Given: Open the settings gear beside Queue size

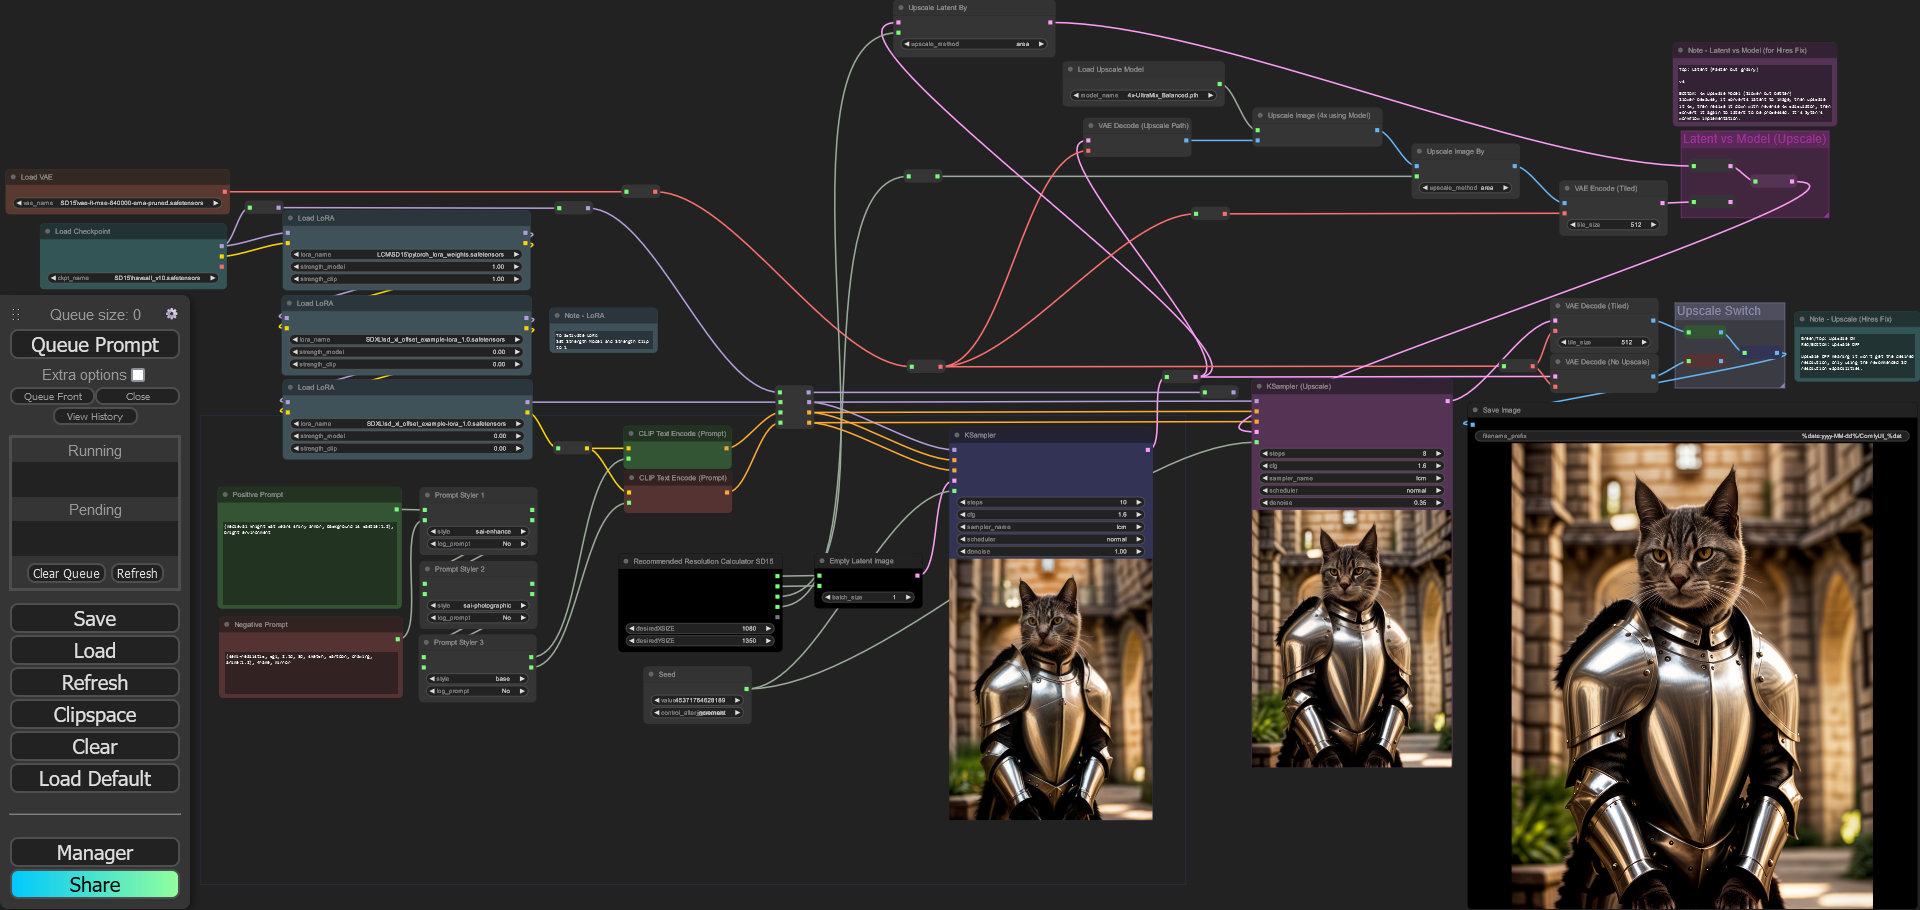Looking at the screenshot, I should [x=171, y=314].
